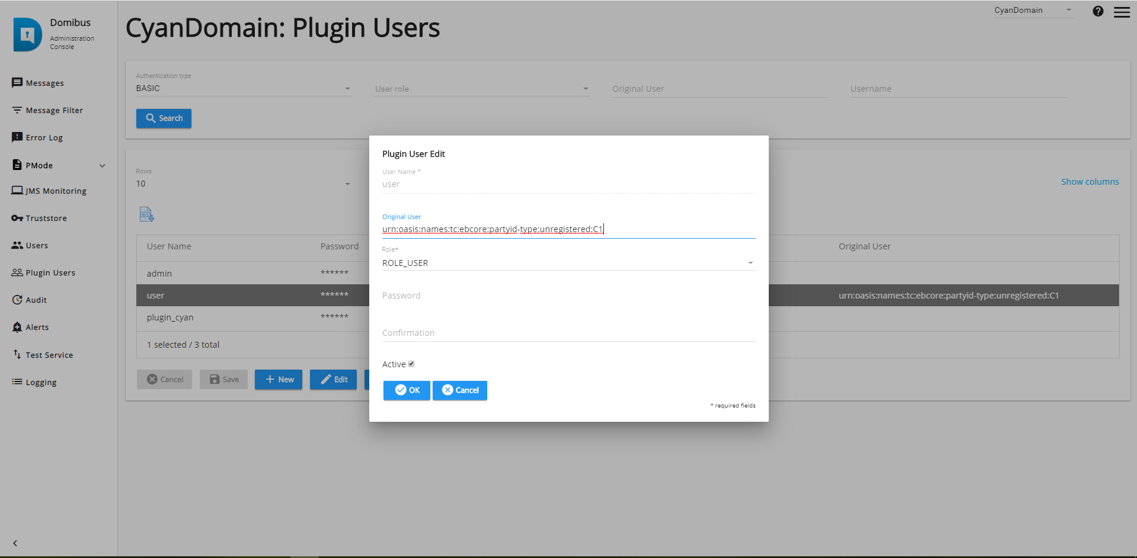Collapse the sidebar with the left chevron

click(x=15, y=543)
